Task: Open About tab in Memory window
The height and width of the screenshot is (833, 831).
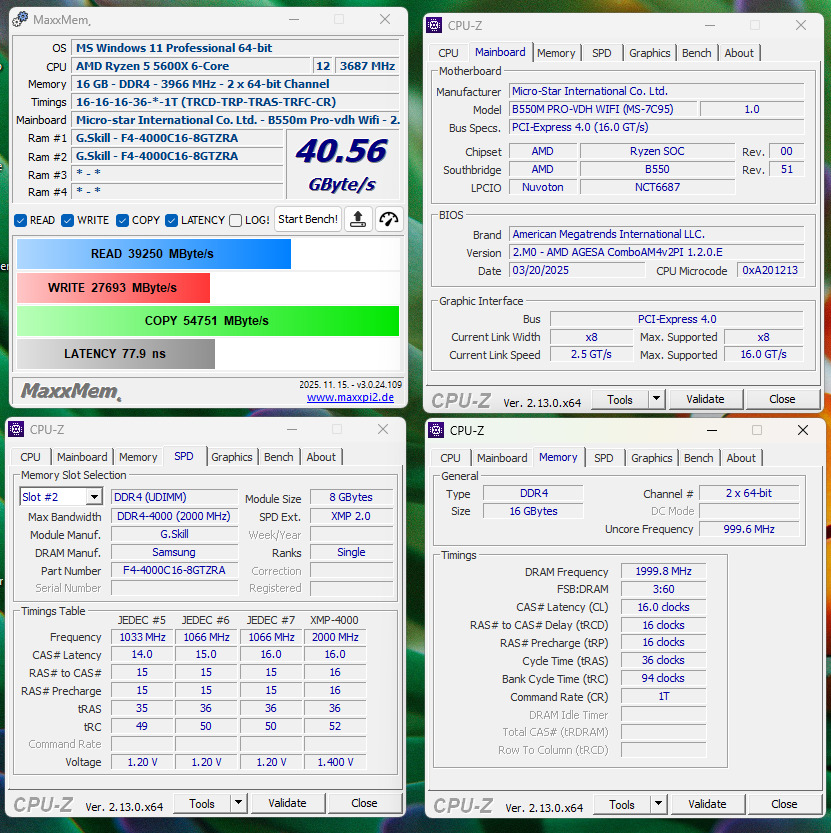Action: [x=741, y=458]
